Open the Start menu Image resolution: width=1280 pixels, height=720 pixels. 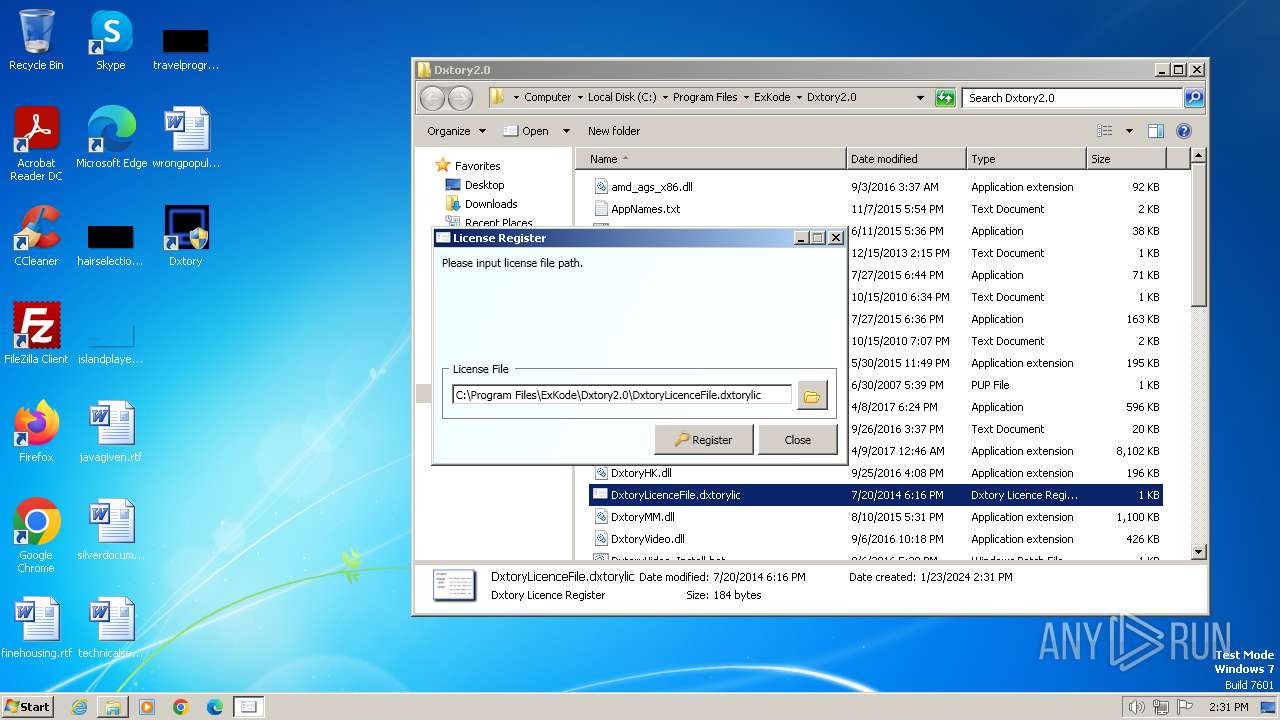pyautogui.click(x=28, y=706)
